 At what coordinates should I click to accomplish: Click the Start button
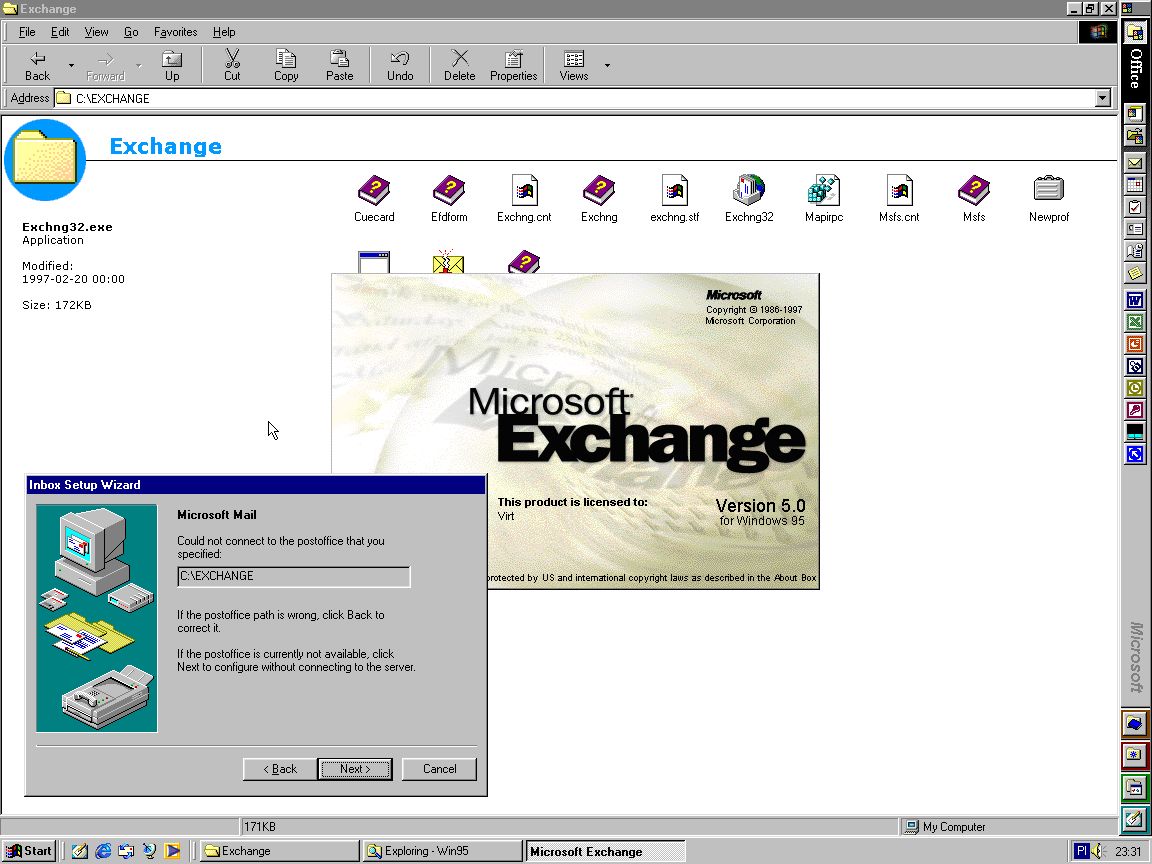(x=29, y=851)
